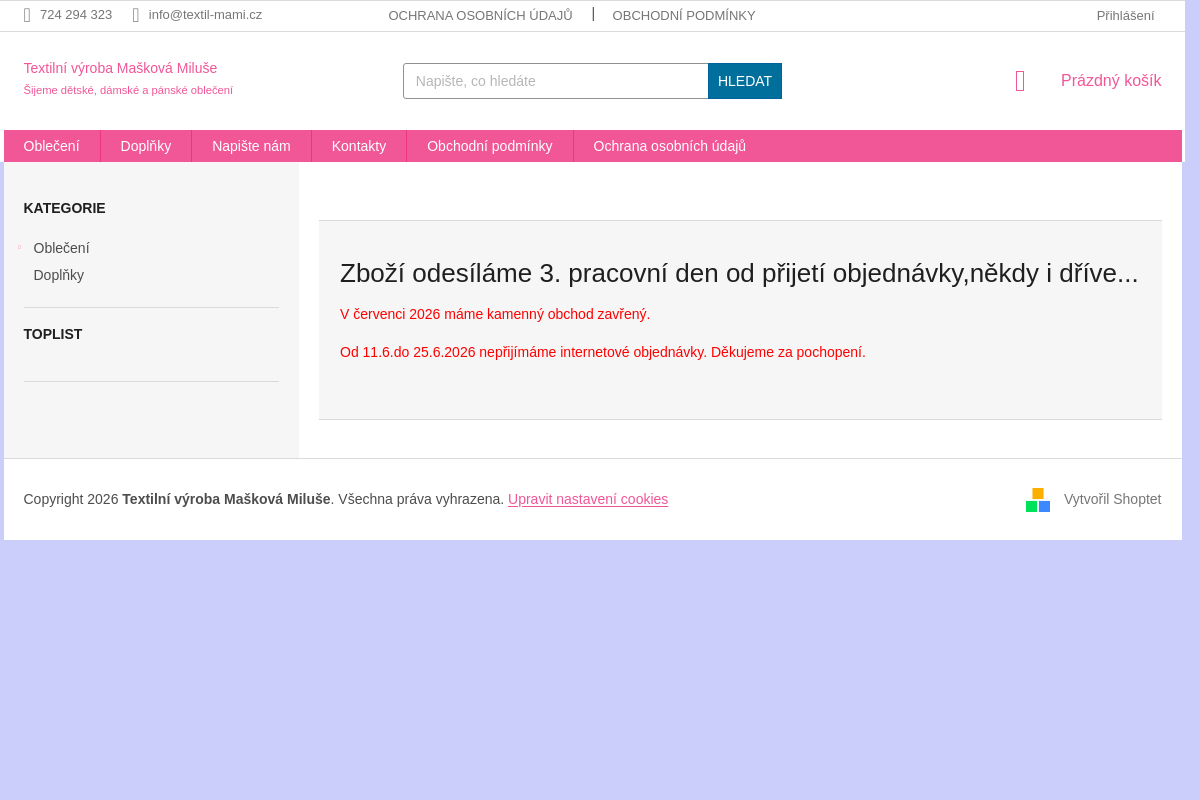1200x800 pixels.
Task: Expand the Oblečení category arrow in sidebar
Action: [x=19, y=247]
